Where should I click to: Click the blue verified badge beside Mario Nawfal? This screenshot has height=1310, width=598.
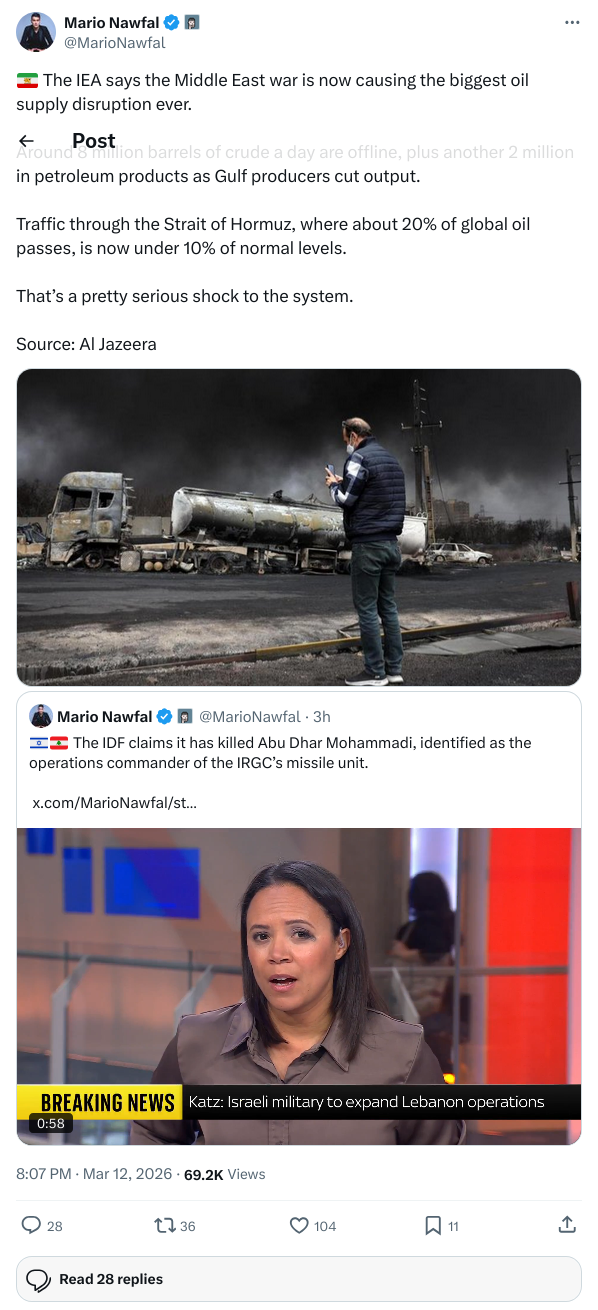pos(172,23)
